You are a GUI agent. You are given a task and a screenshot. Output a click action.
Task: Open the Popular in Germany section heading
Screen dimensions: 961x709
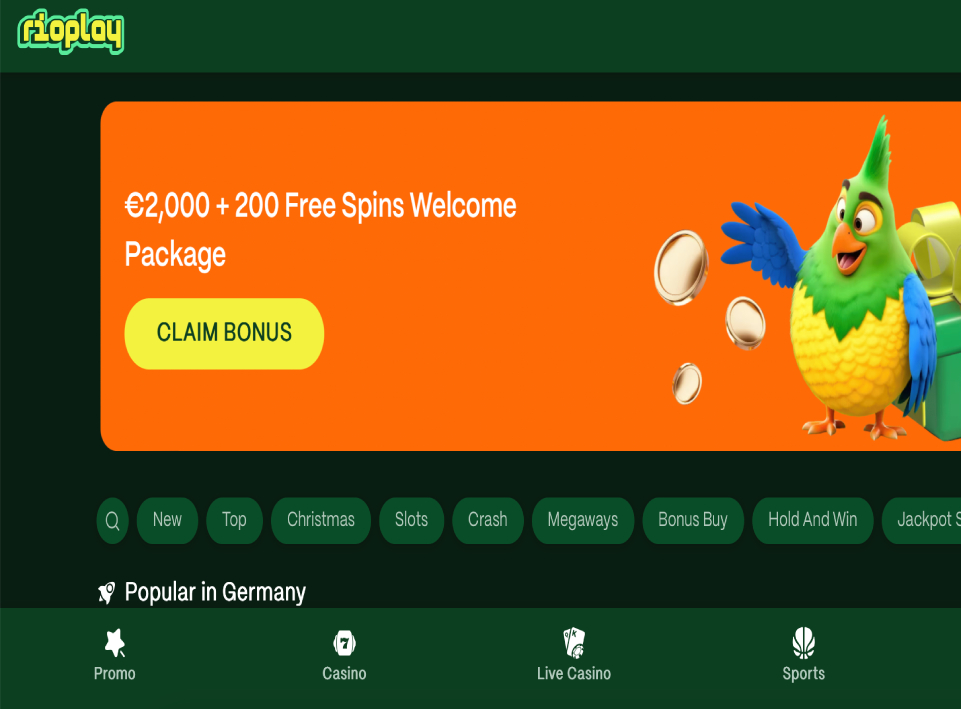[215, 593]
